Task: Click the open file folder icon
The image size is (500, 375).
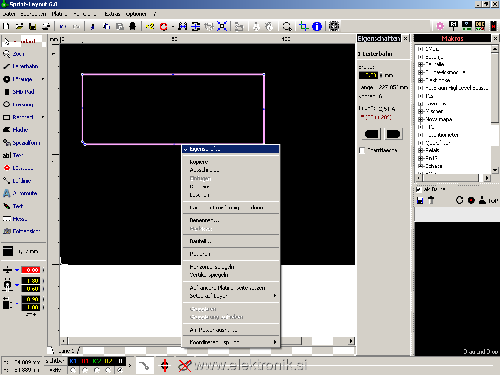Action: pos(19,26)
